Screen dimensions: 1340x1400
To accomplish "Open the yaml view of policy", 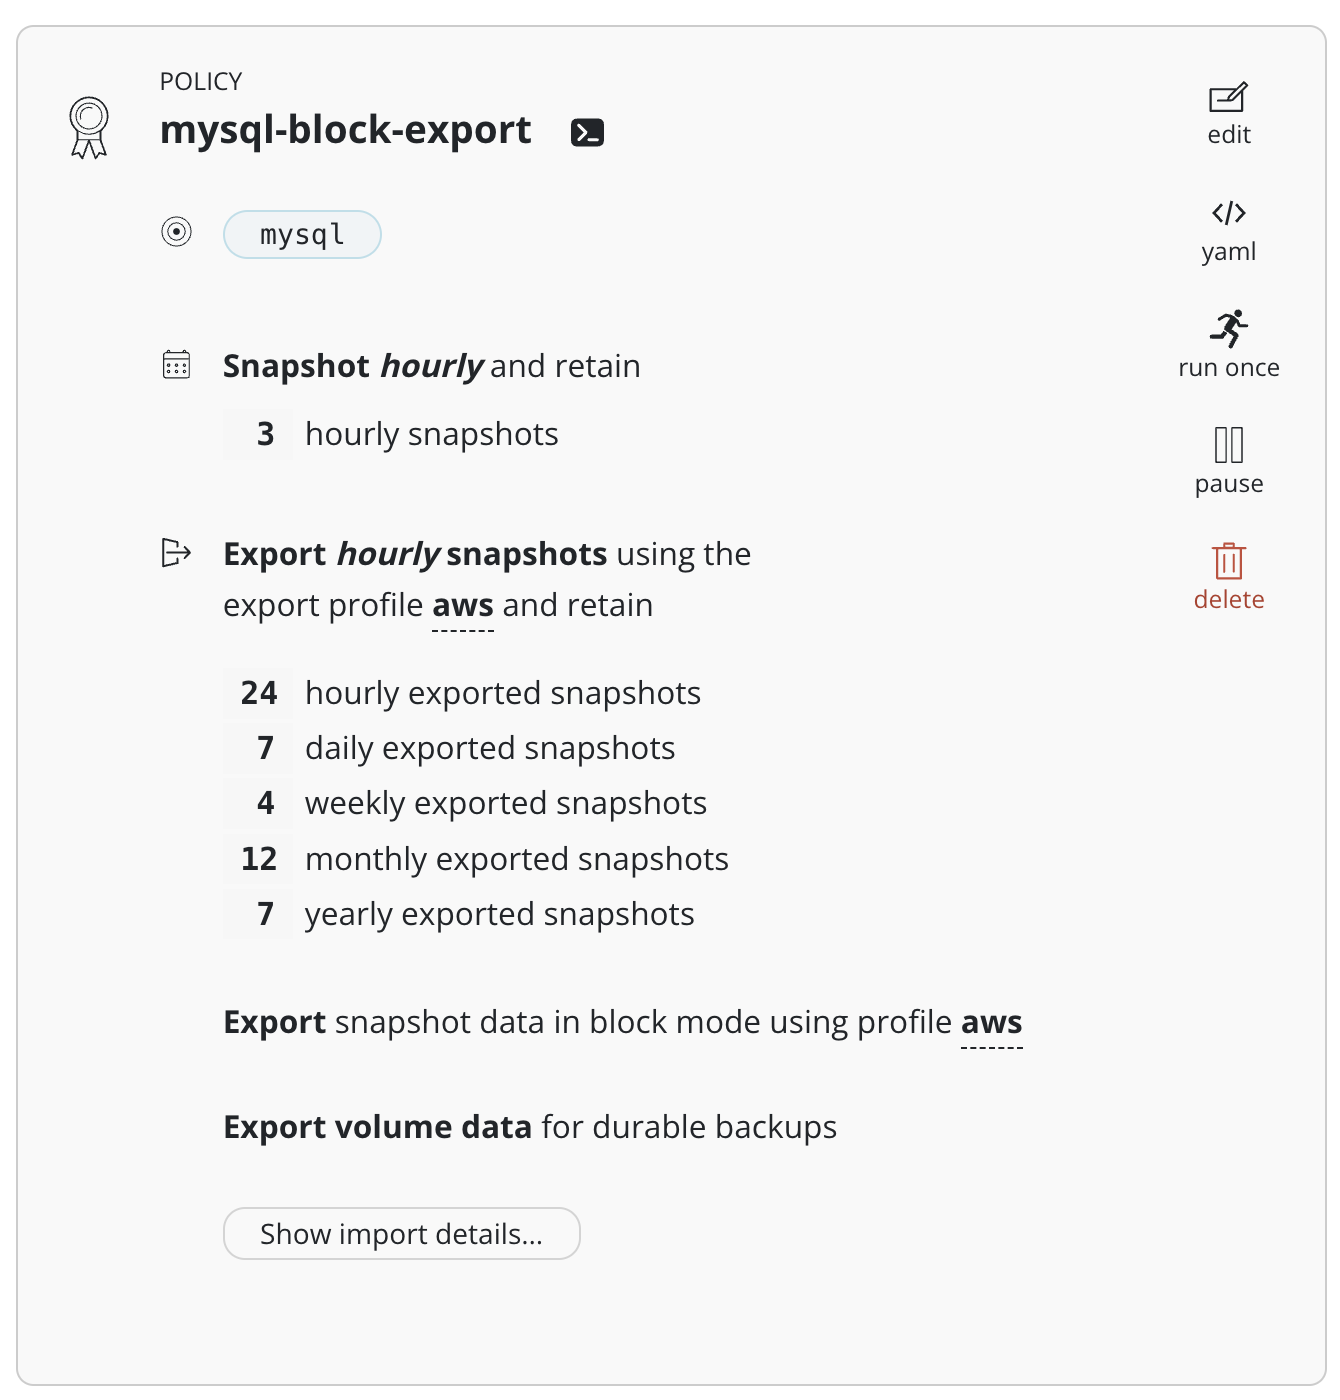I will tap(1228, 214).
